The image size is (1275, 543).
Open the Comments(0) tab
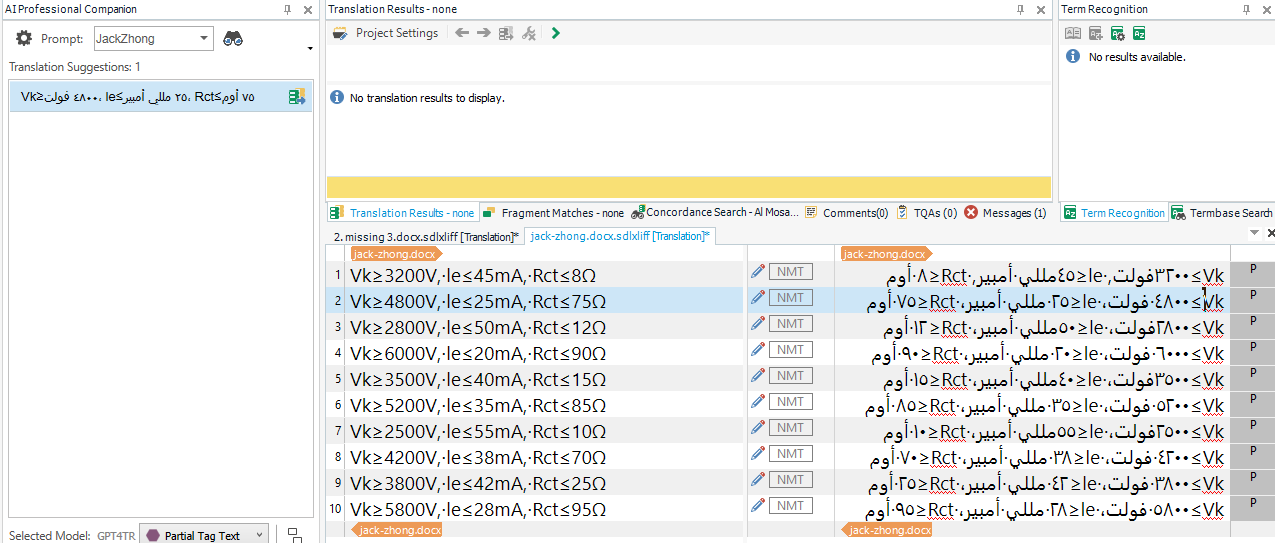click(846, 213)
